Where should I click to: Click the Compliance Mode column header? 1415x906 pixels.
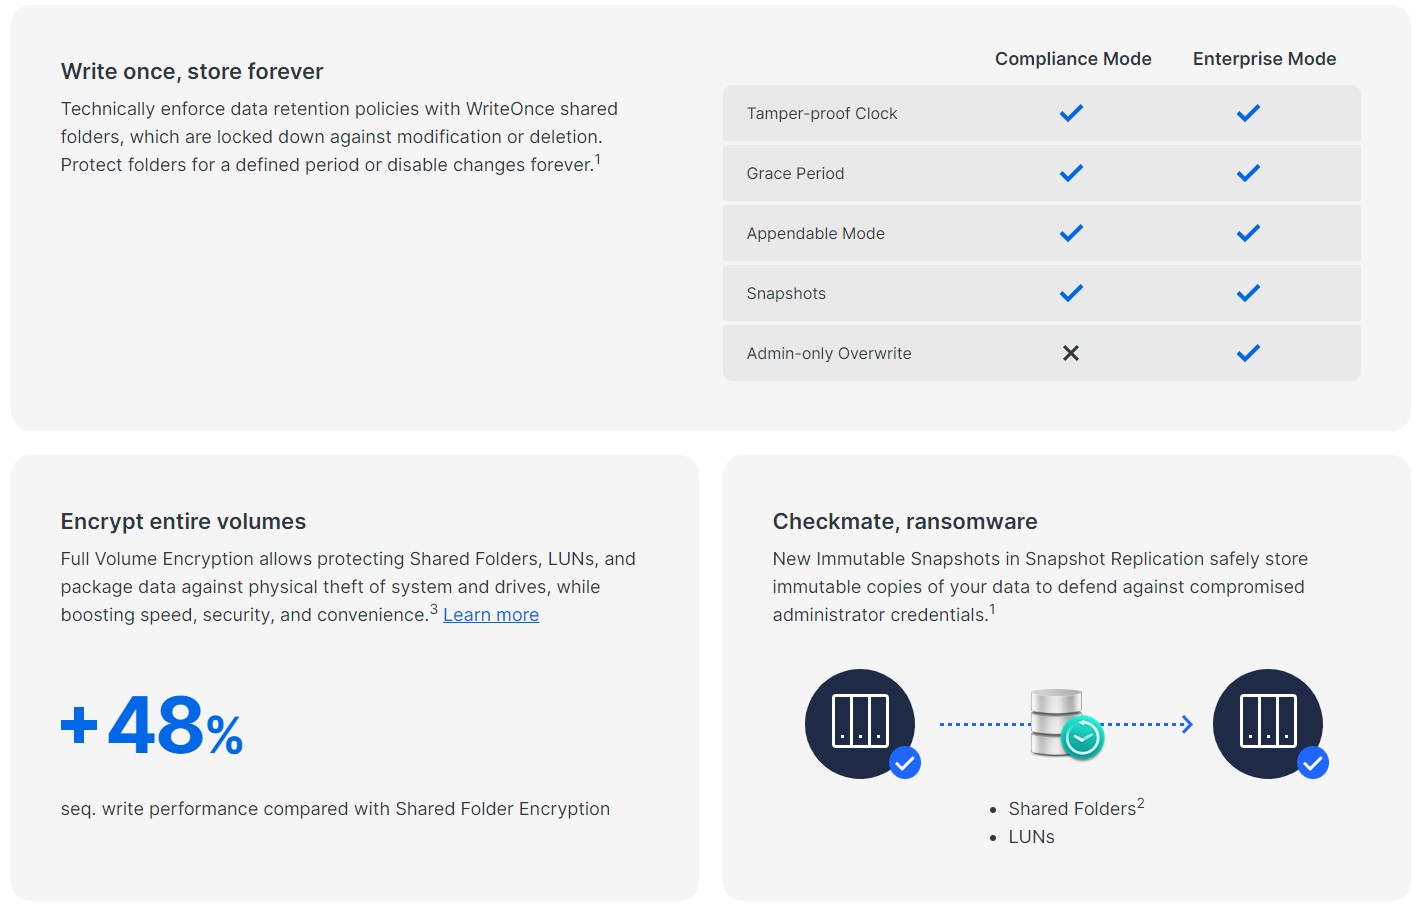point(1073,59)
